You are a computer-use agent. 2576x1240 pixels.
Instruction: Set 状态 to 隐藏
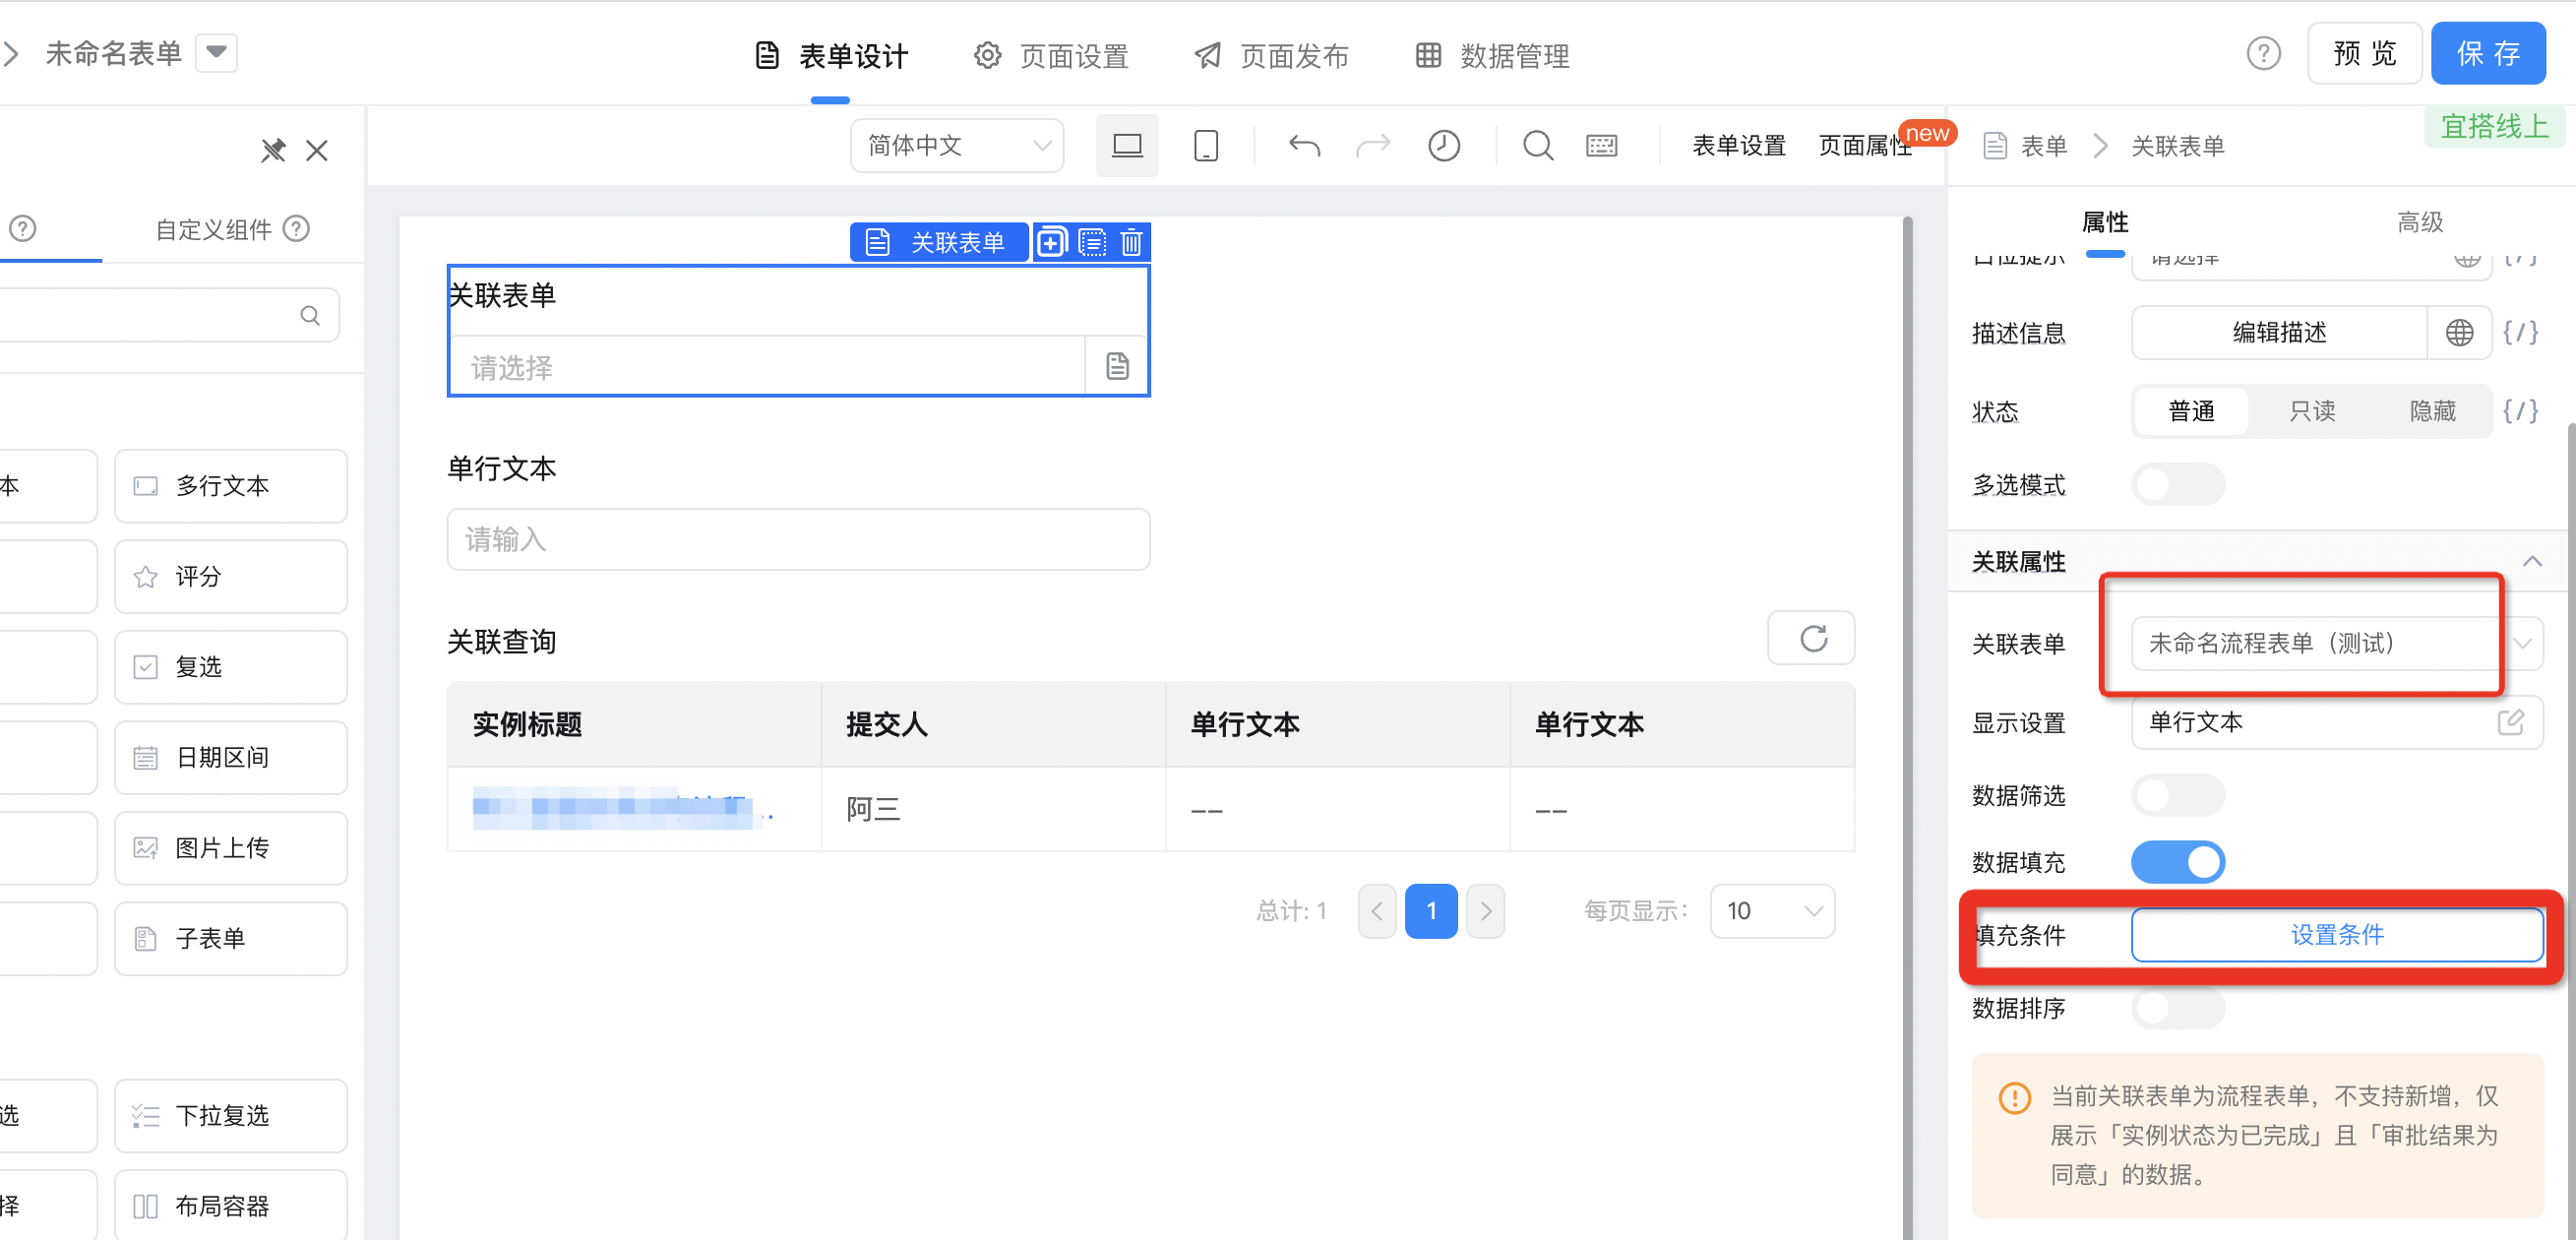click(2432, 411)
